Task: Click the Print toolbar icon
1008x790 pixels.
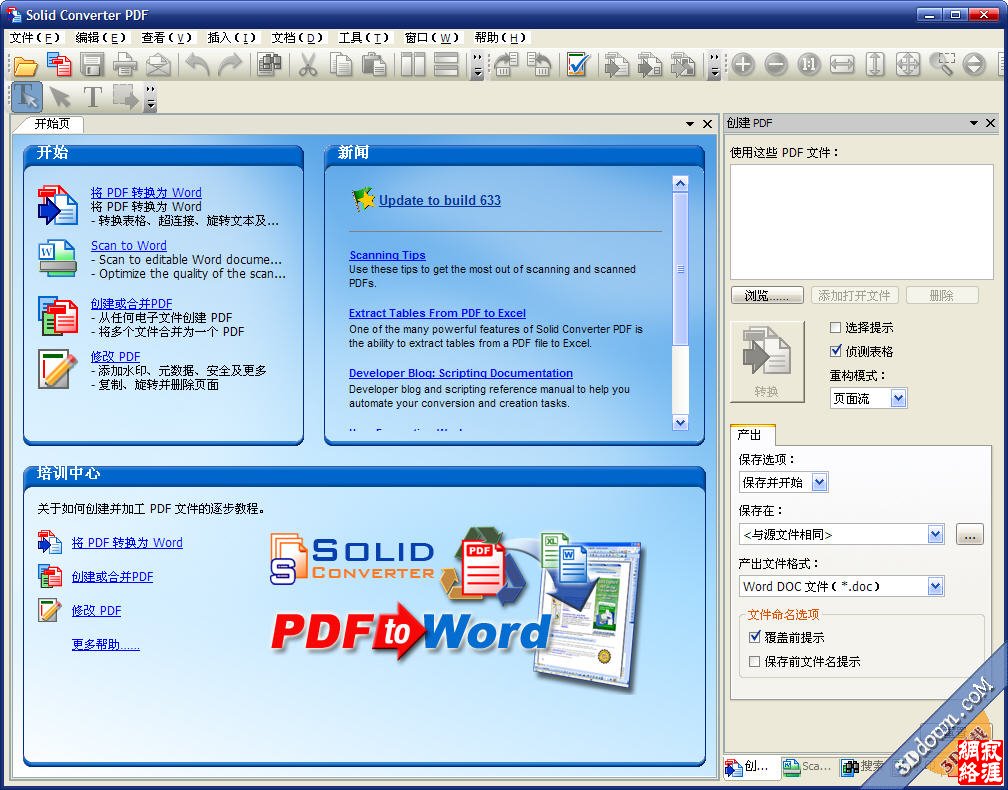Action: click(125, 65)
